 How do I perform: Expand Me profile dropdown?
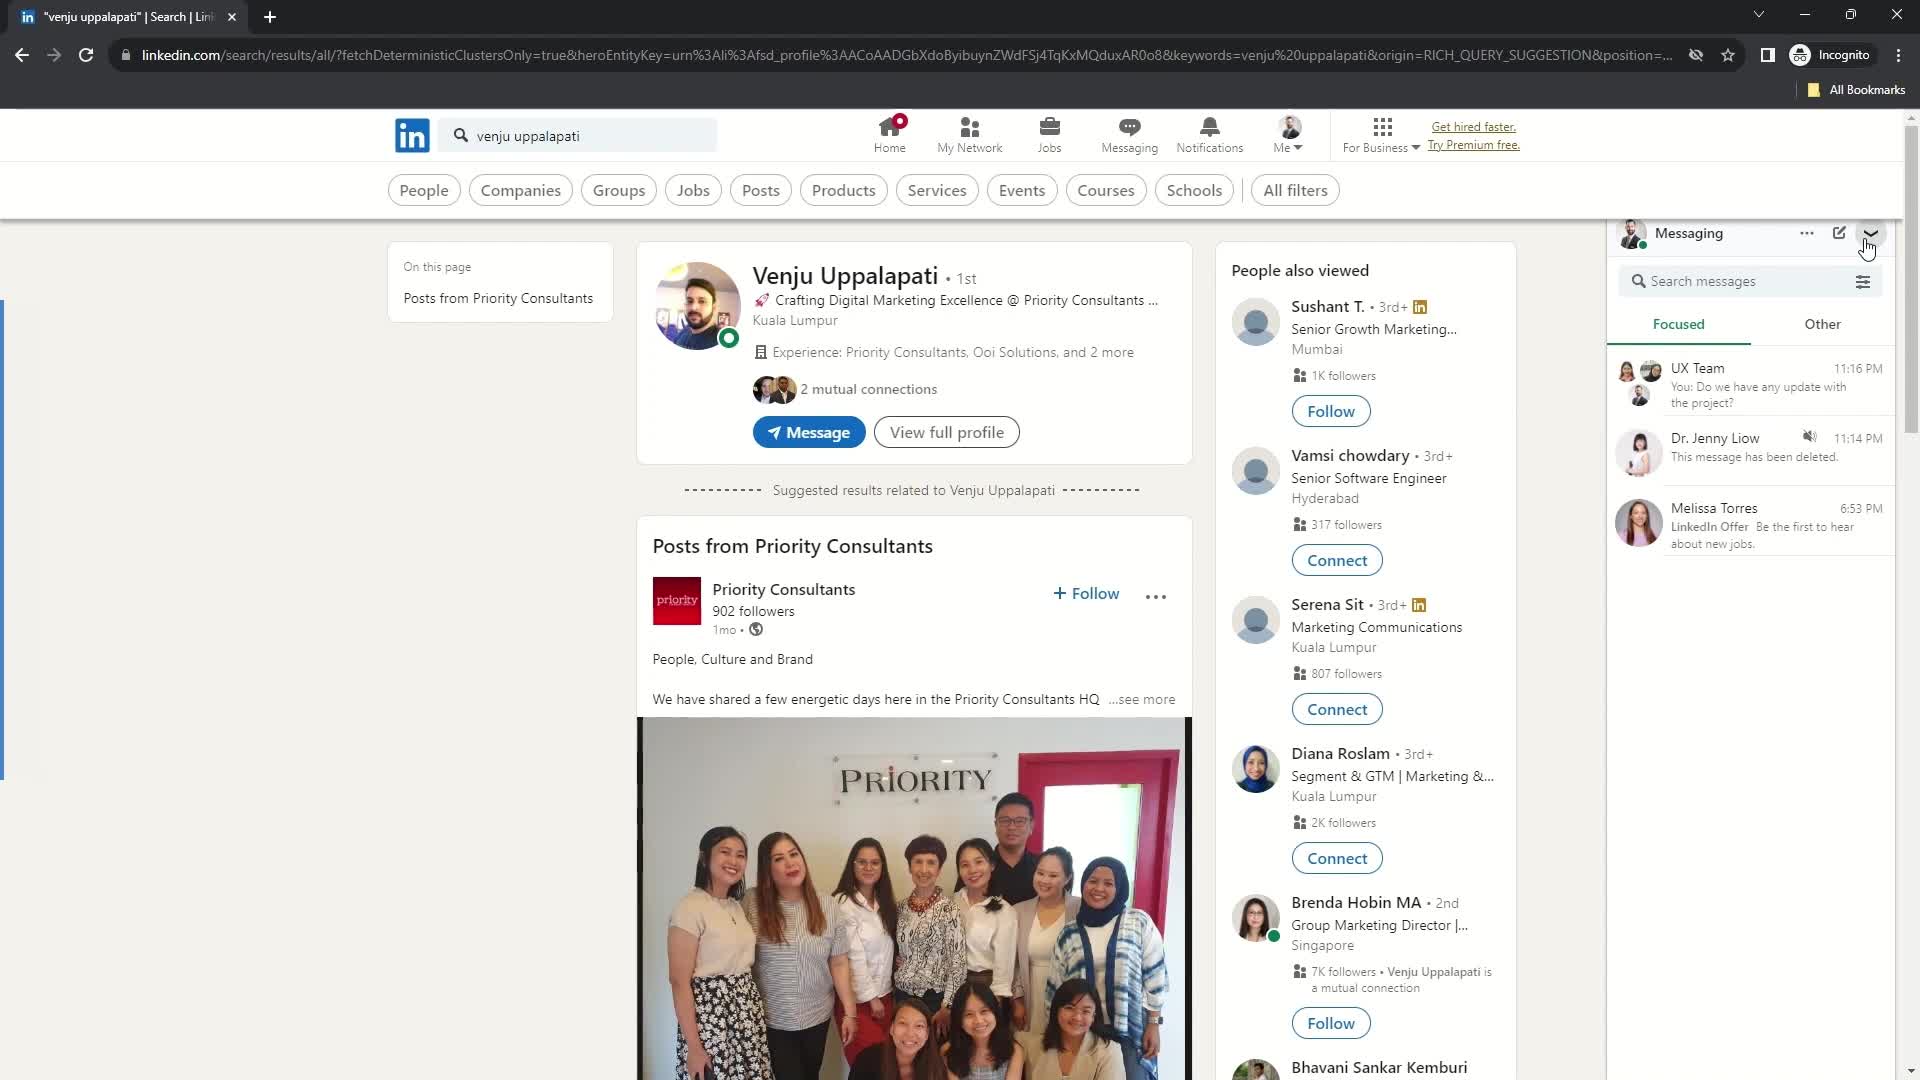(1288, 135)
